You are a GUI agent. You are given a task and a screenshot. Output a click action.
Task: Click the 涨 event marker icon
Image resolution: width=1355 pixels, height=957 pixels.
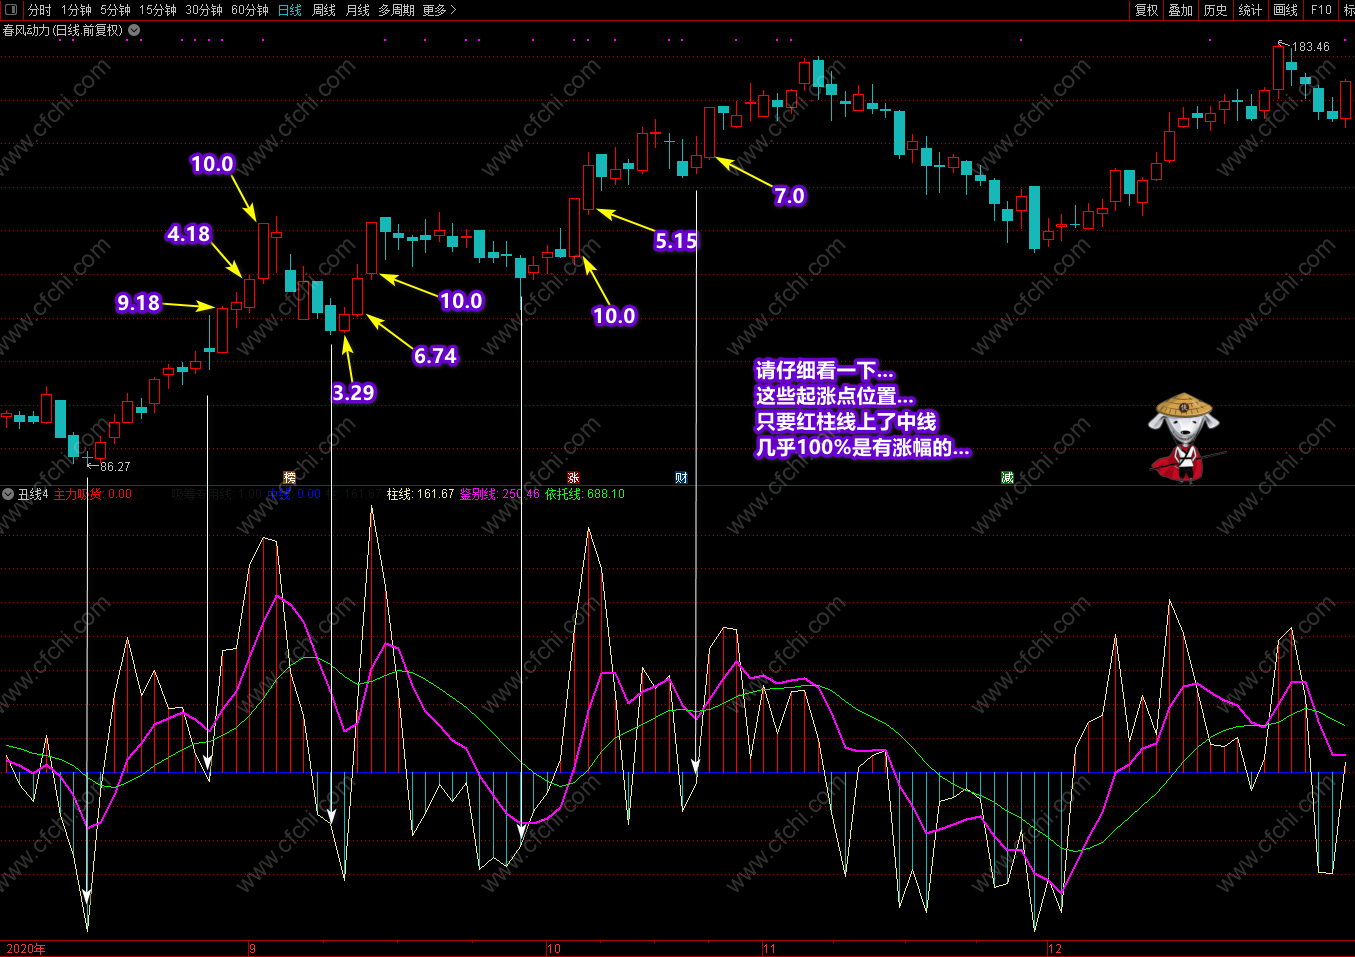point(574,478)
